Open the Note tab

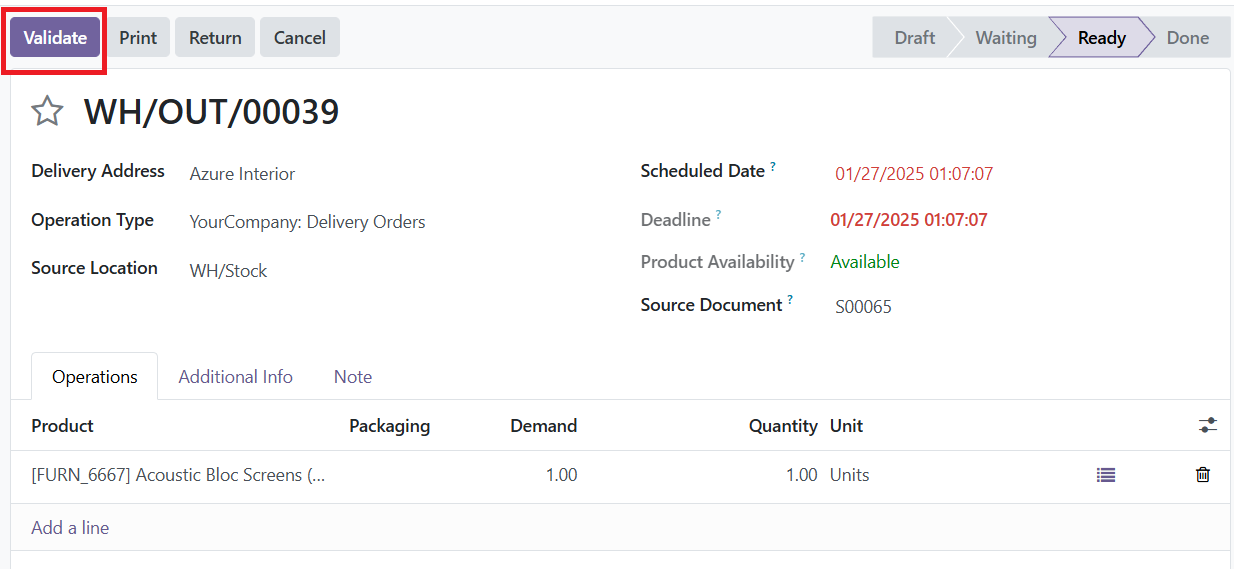353,377
